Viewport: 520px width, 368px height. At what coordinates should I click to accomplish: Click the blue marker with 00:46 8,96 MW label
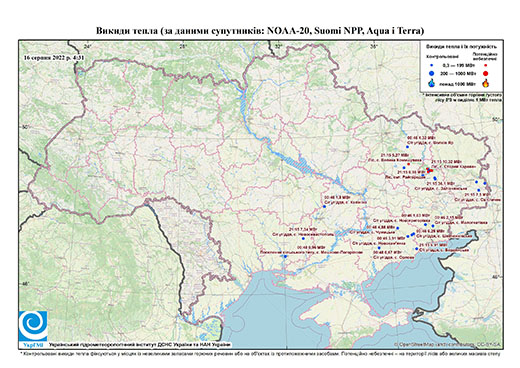(x=285, y=256)
